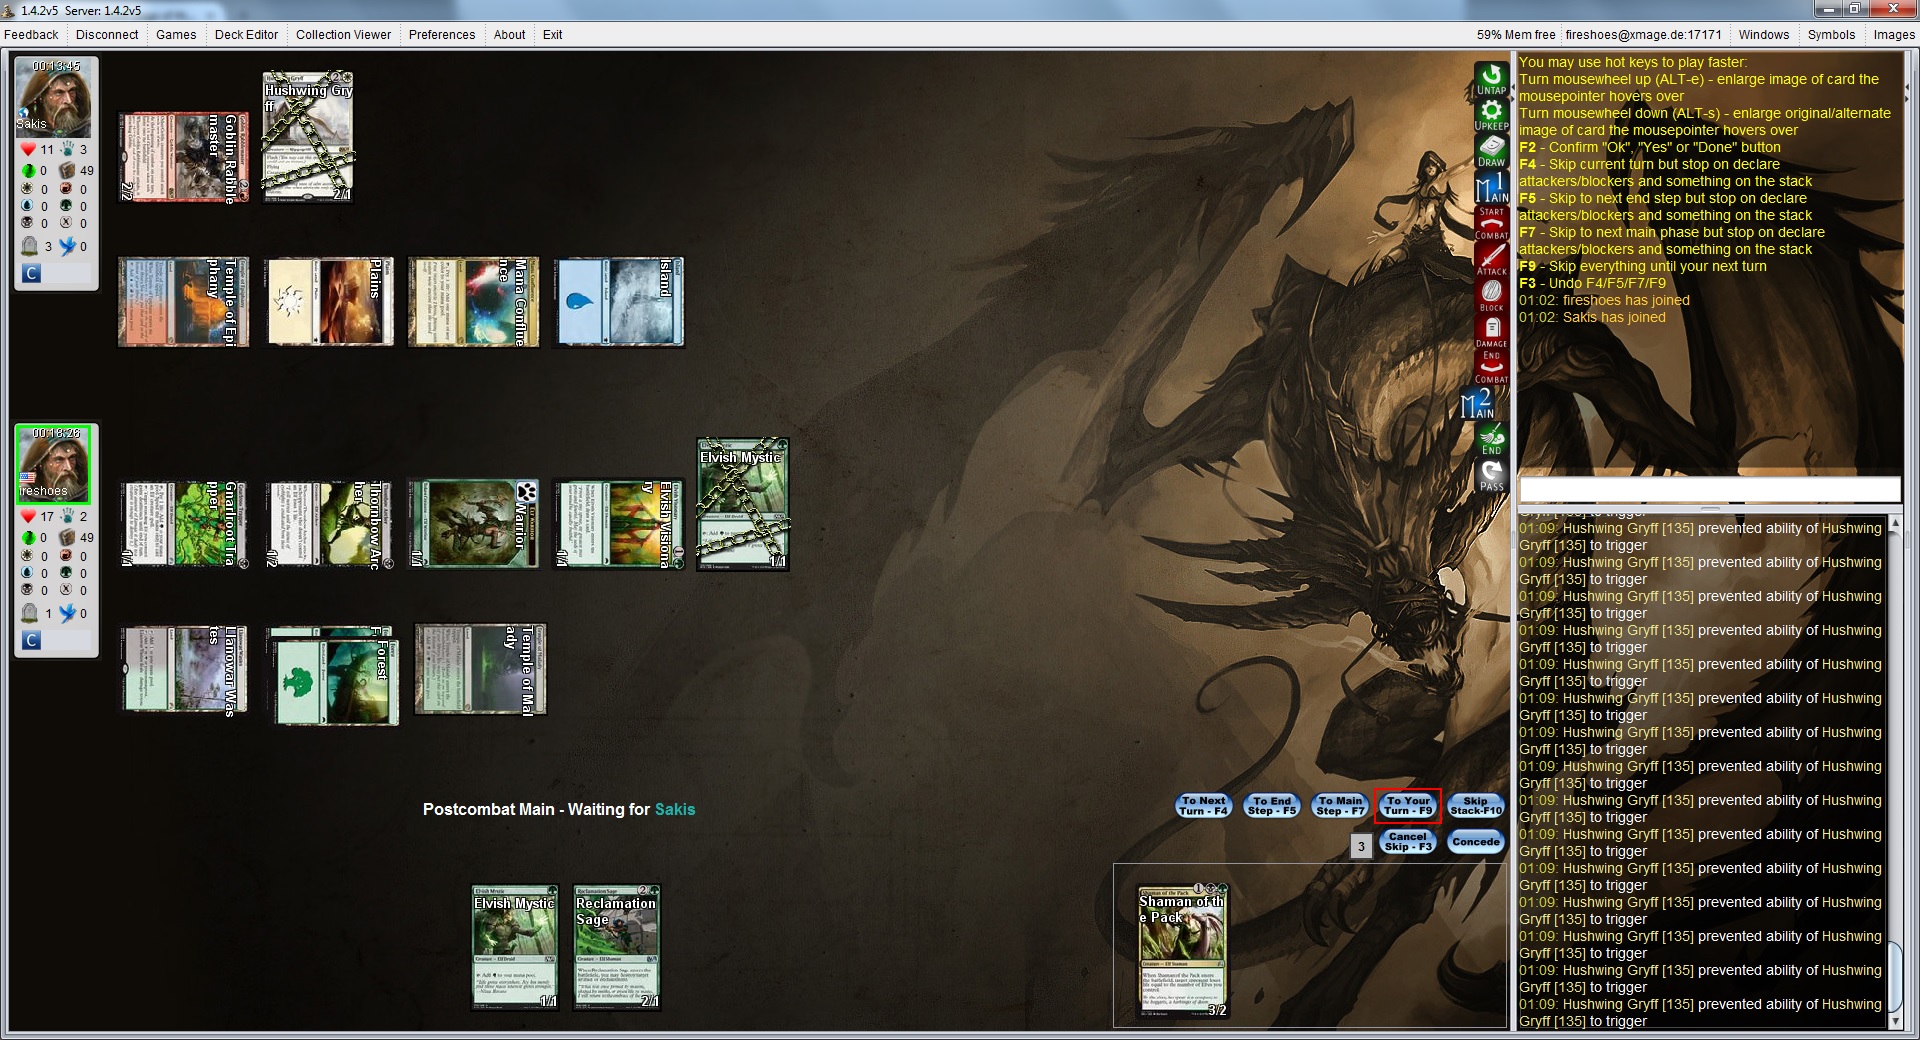Open the Games menu item
Image resolution: width=1920 pixels, height=1040 pixels.
176,34
